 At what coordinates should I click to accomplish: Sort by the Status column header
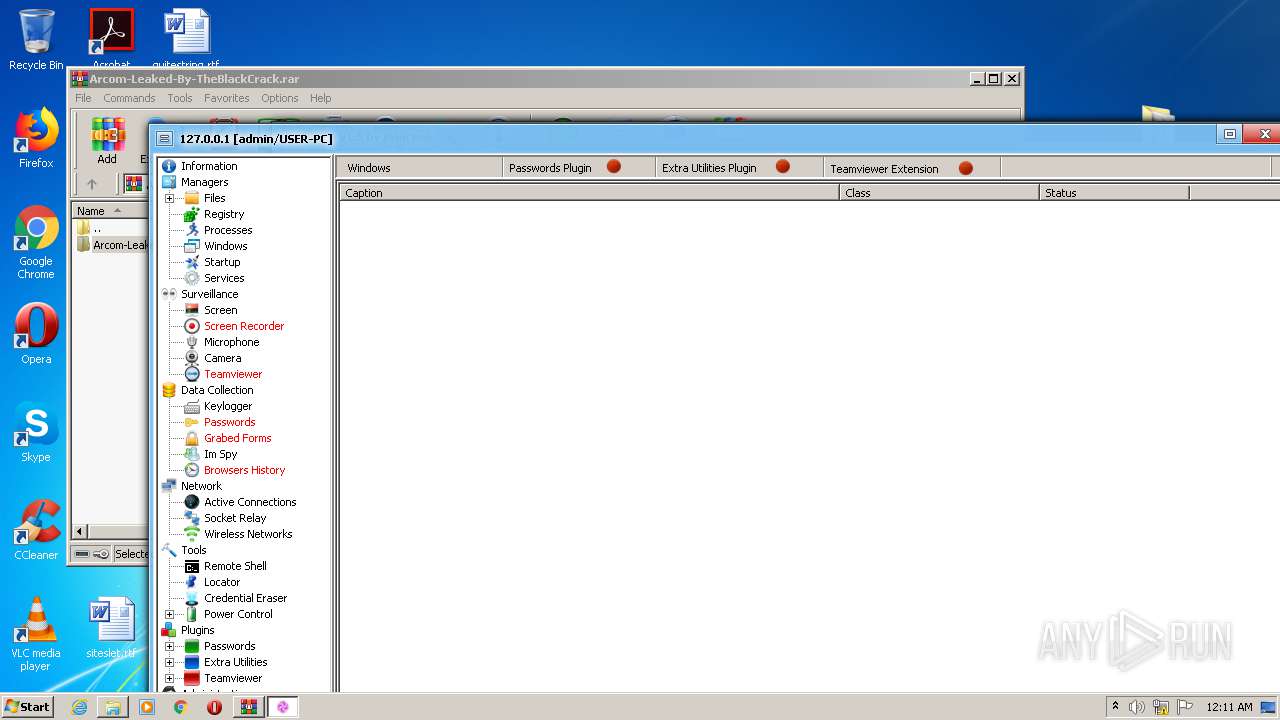[1114, 193]
